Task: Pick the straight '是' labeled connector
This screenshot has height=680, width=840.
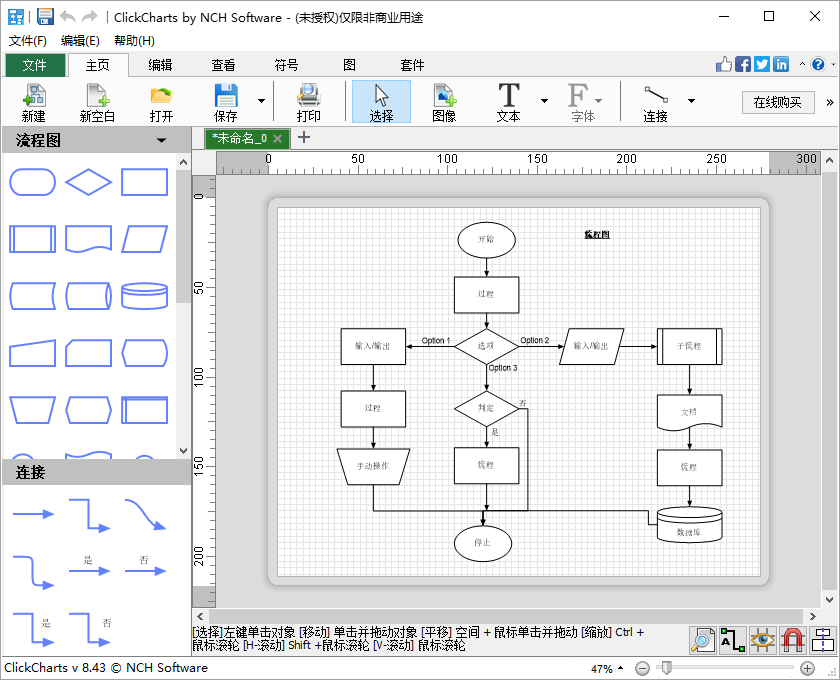Action: (89, 567)
